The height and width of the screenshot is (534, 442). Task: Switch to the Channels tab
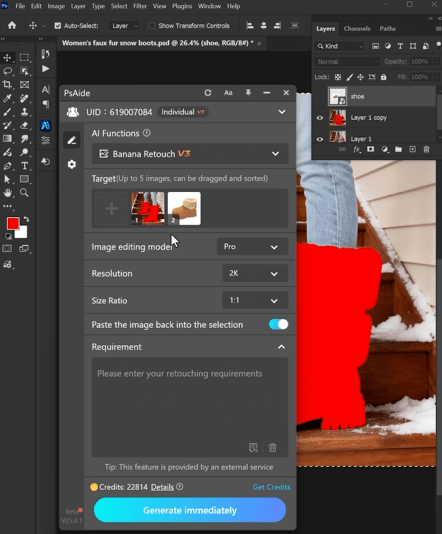(357, 29)
